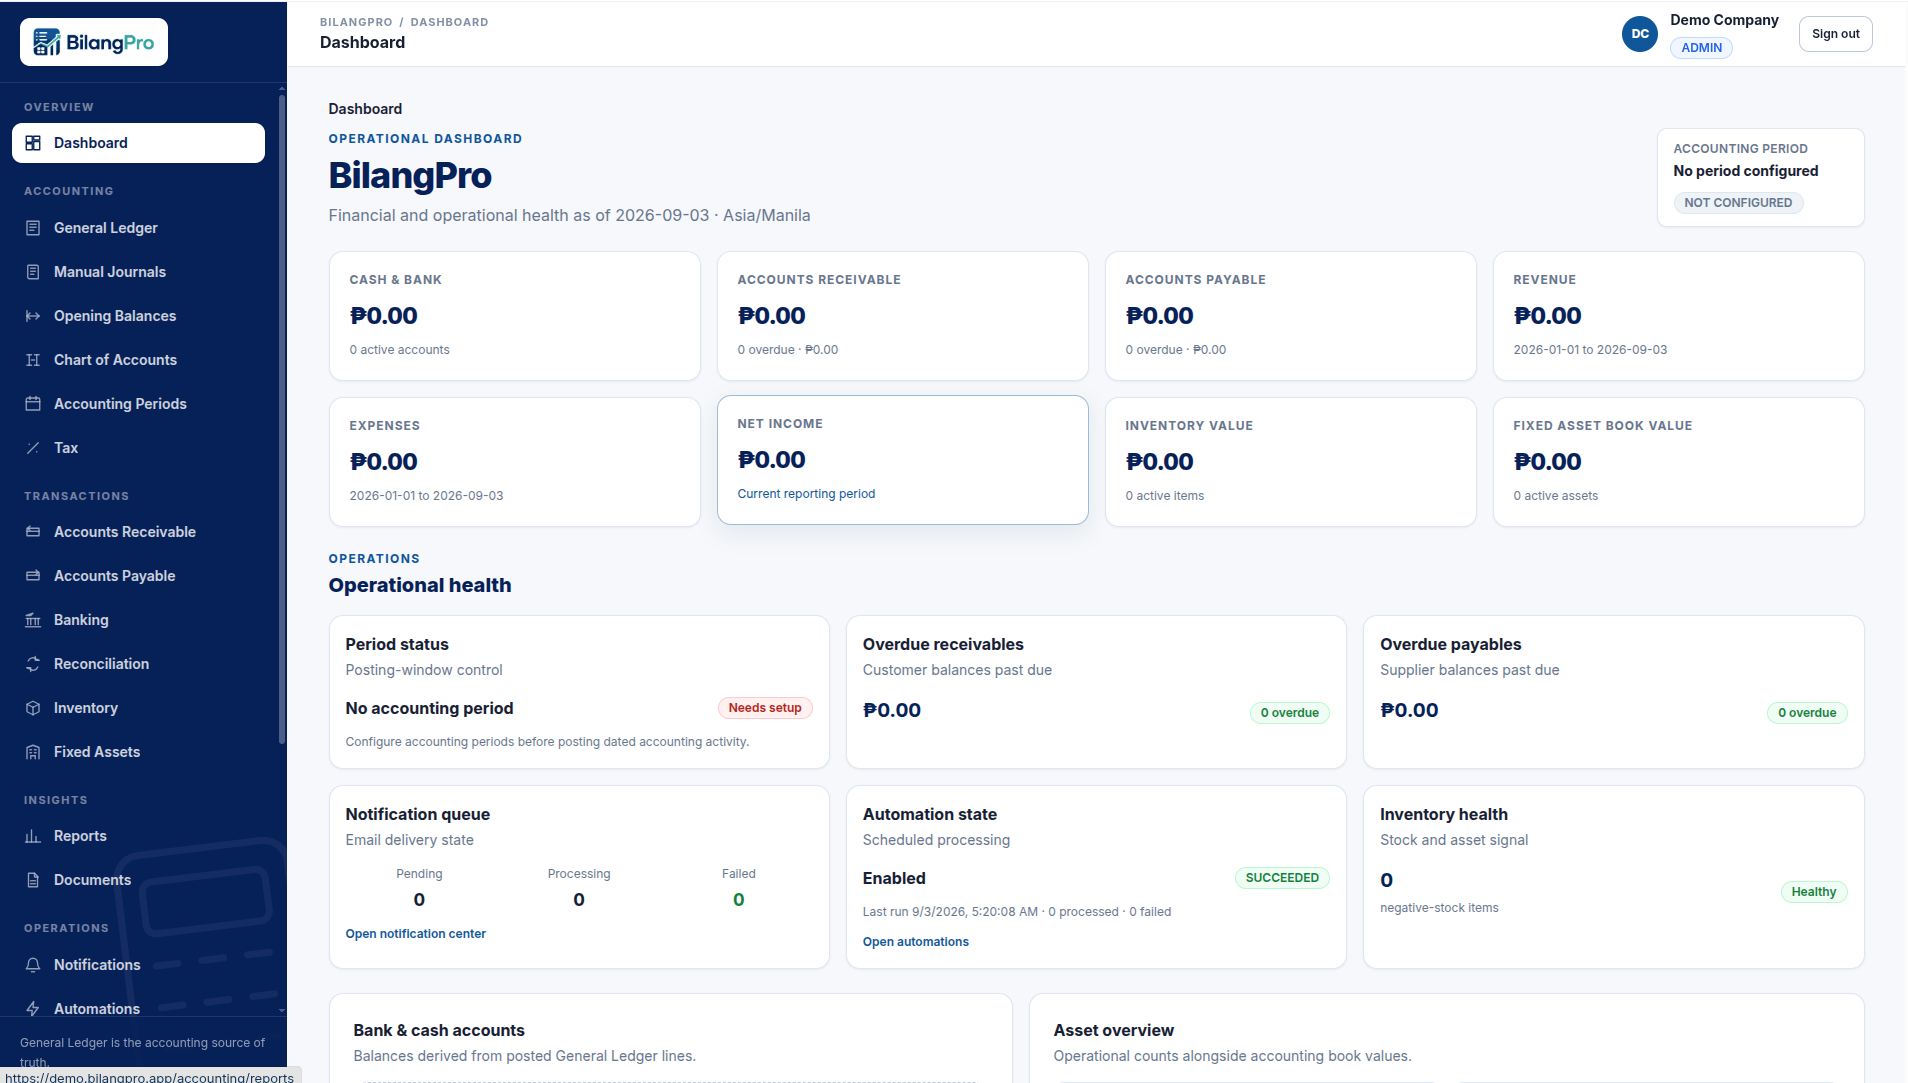This screenshot has height=1083, width=1908.
Task: Click '0 overdue' badge under Overdue payables
Action: 1807,713
